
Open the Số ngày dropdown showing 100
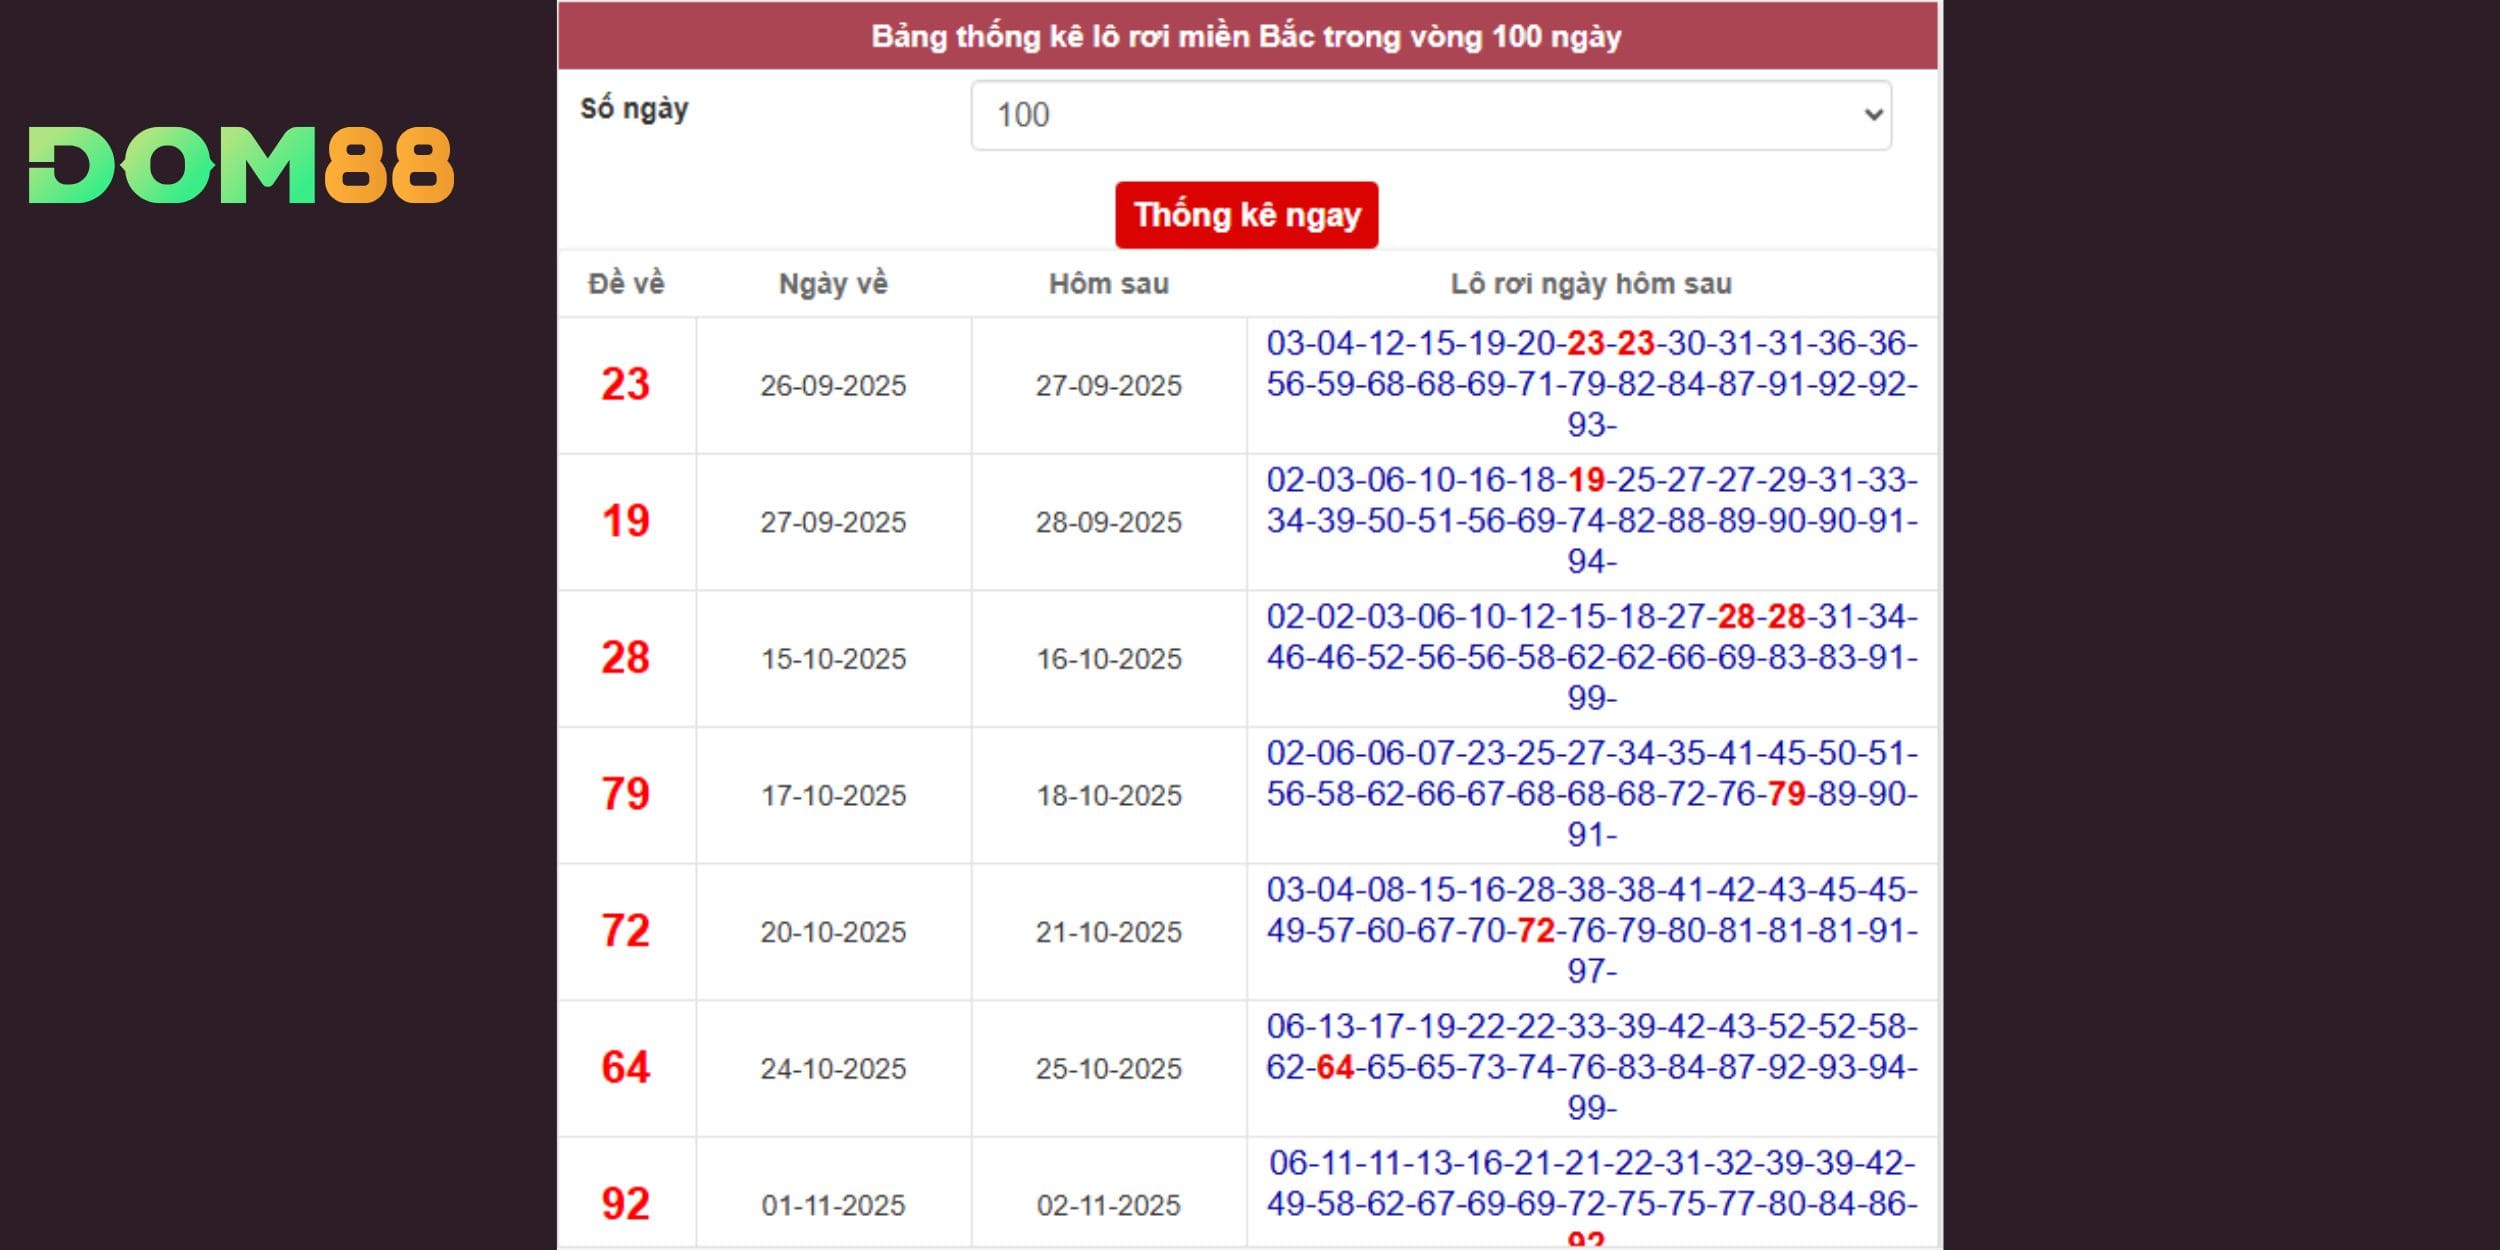click(1430, 115)
